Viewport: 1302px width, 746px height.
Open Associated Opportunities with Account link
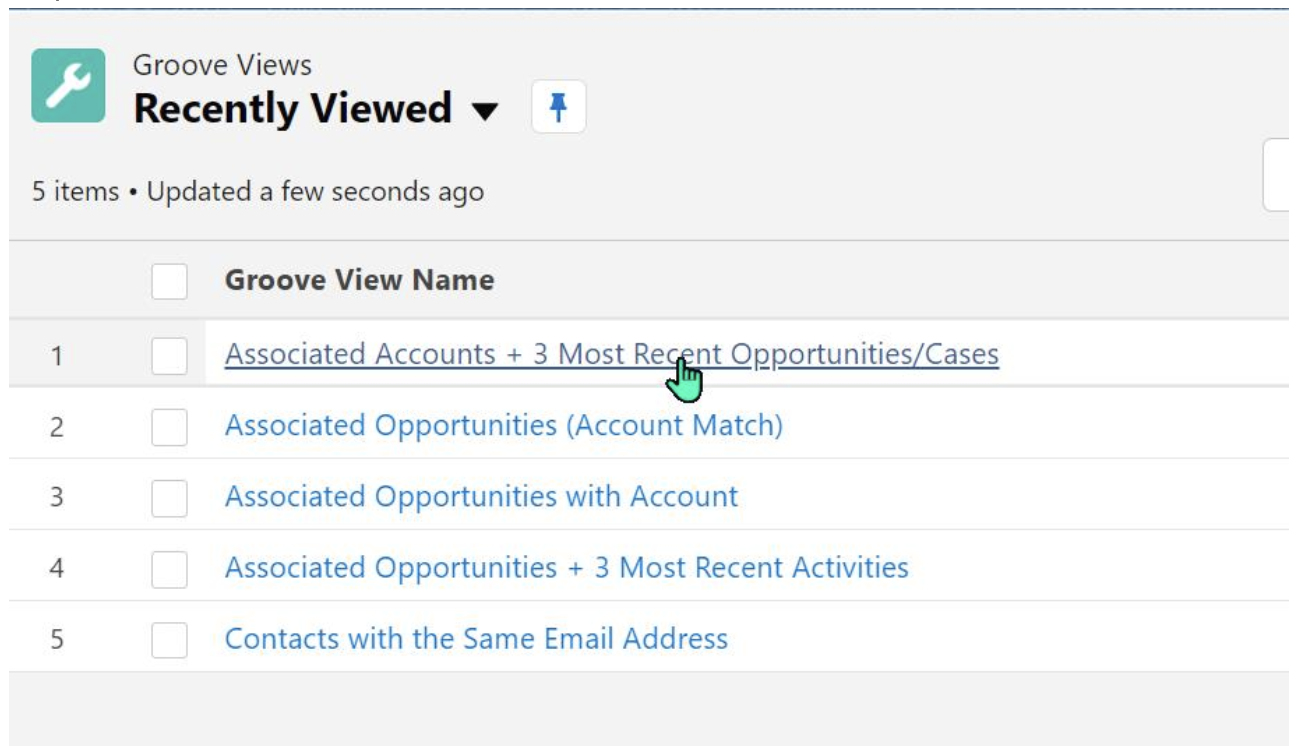tap(482, 497)
